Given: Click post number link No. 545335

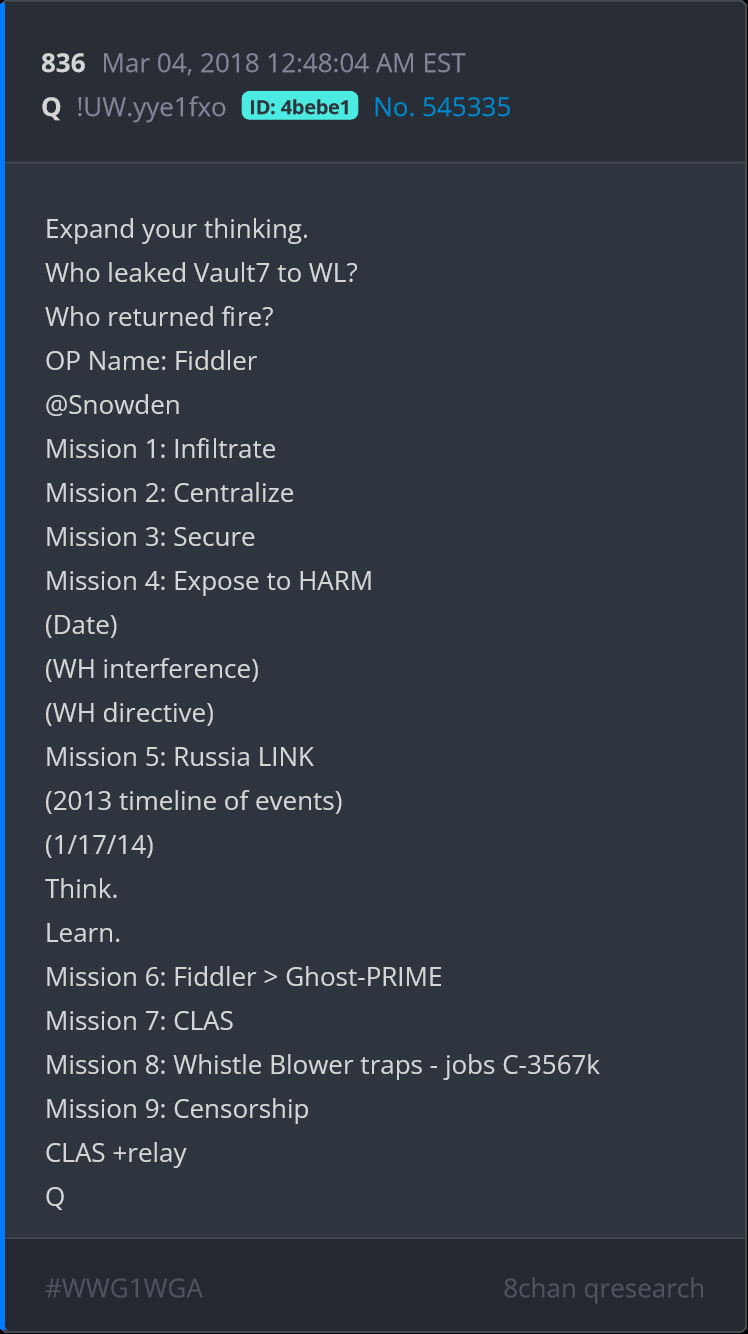Looking at the screenshot, I should (442, 107).
